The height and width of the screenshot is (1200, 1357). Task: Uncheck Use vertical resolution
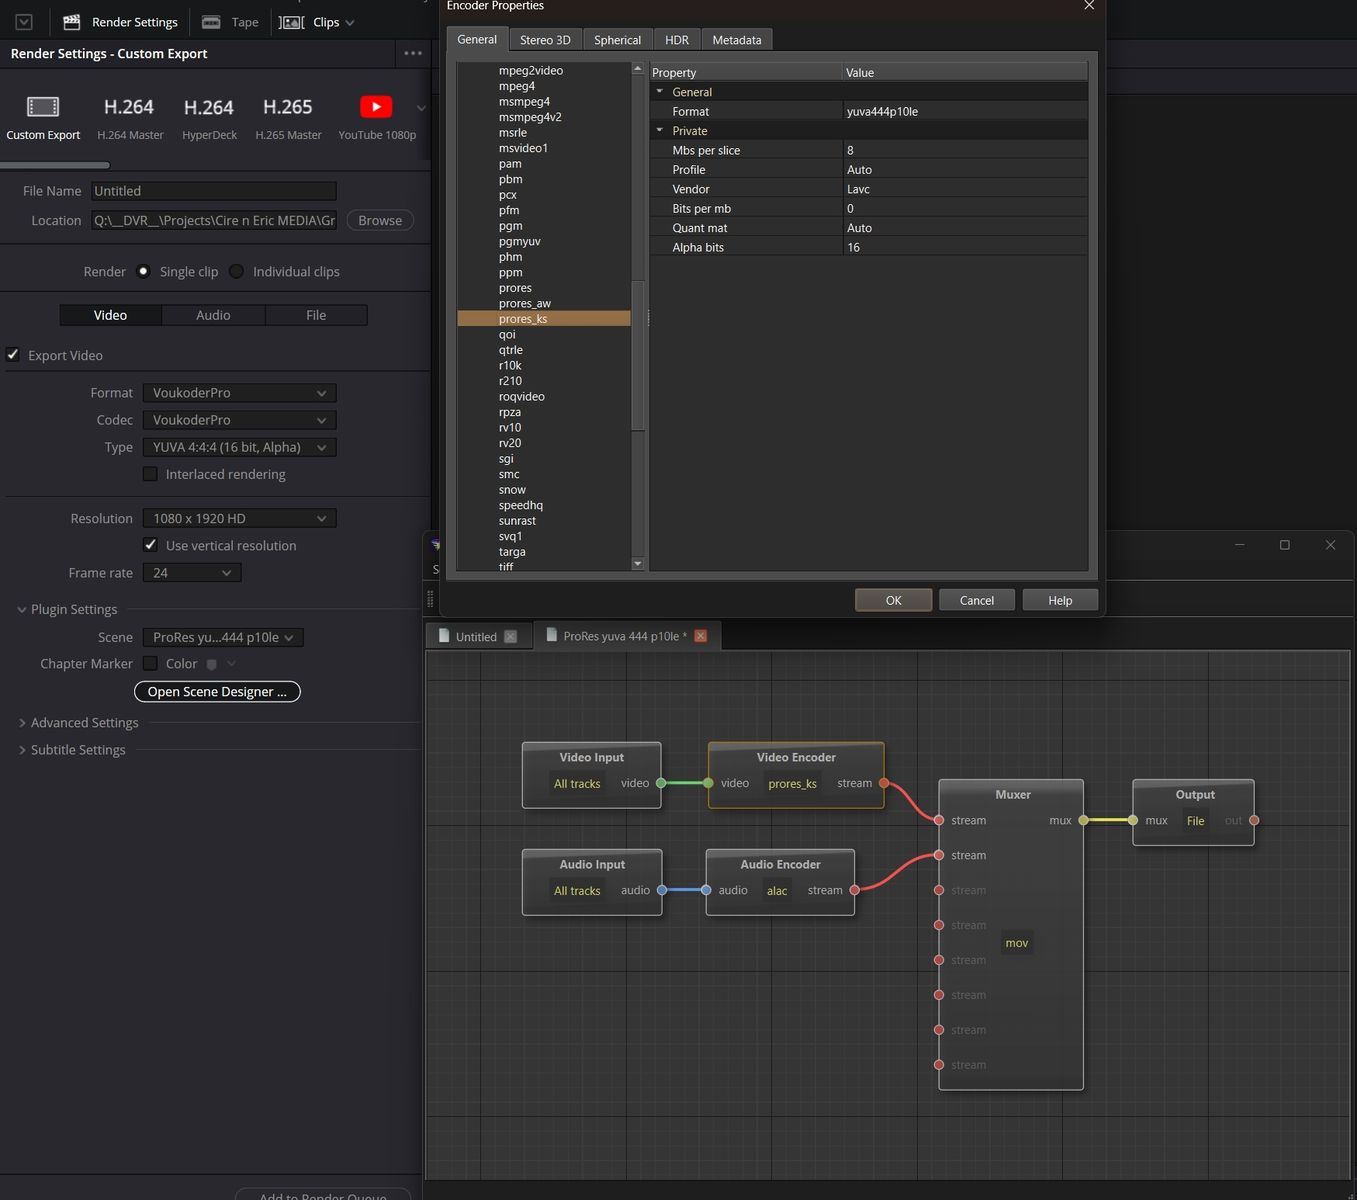coord(150,545)
